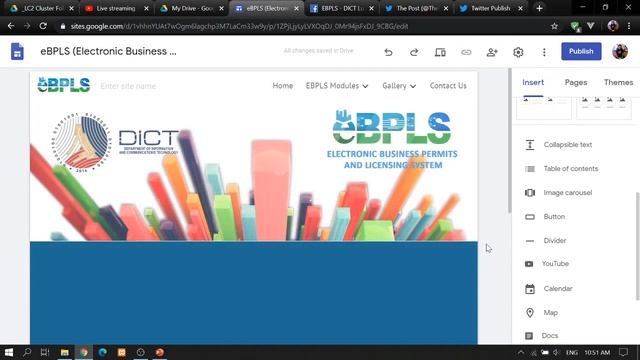Open the Windows Start menu
This screenshot has height=360, width=640.
pyautogui.click(x=9, y=352)
